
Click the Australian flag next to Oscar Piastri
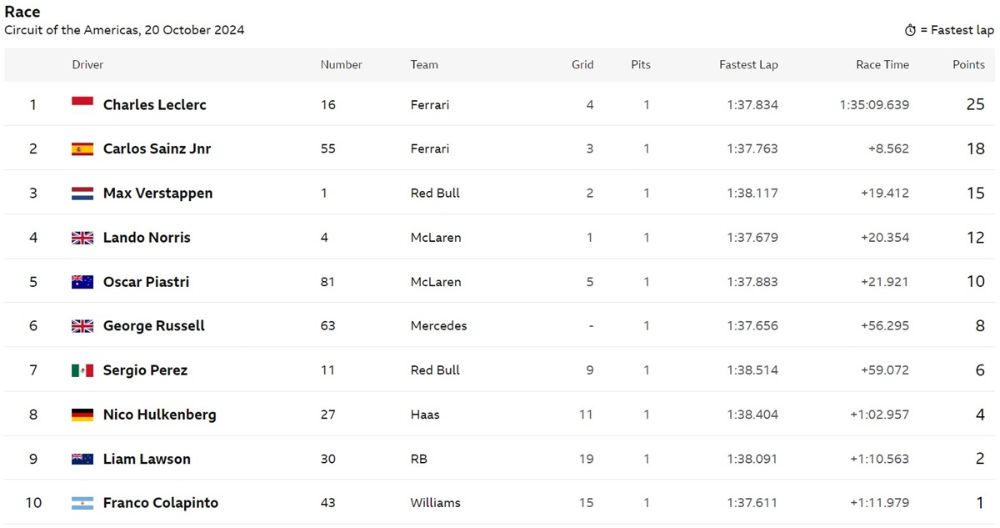click(x=82, y=282)
